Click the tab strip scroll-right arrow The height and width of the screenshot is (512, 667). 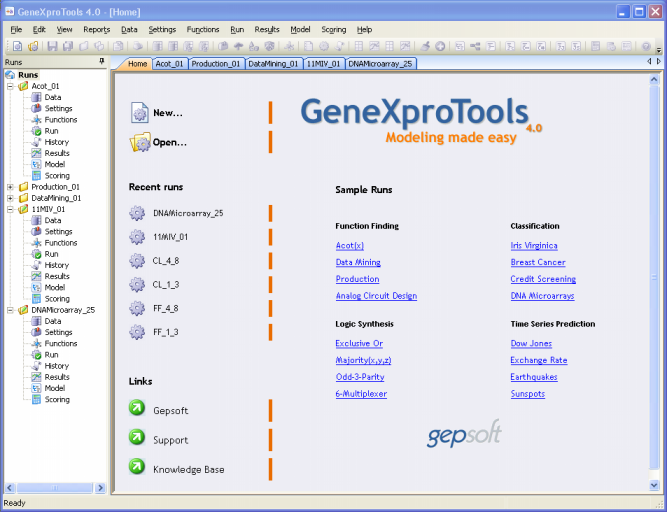[x=658, y=61]
